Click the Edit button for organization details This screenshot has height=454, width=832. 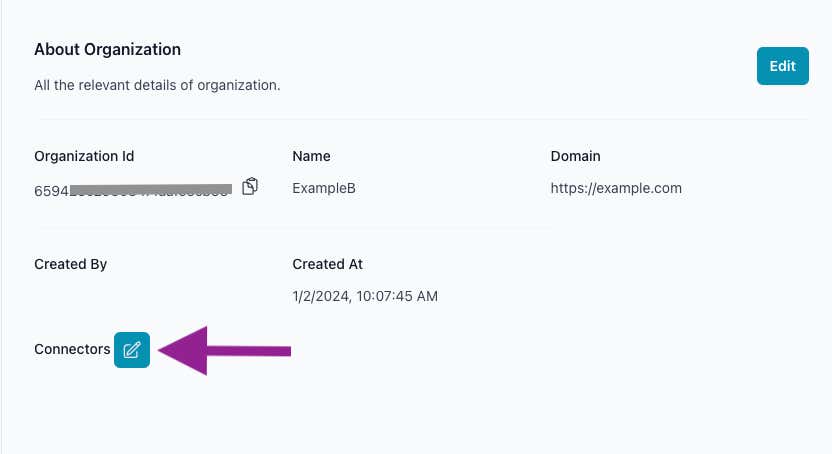point(783,66)
